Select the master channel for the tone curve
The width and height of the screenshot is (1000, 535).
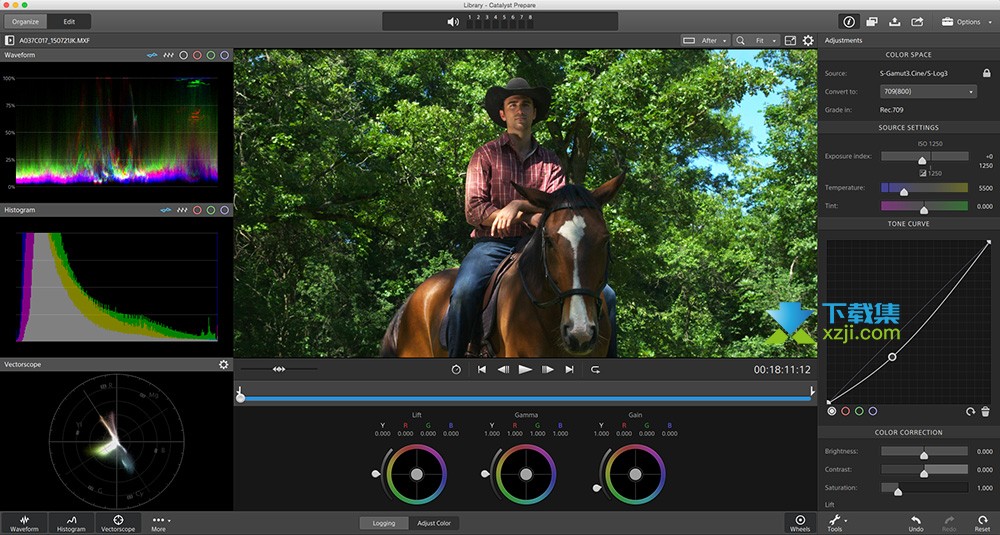click(832, 411)
